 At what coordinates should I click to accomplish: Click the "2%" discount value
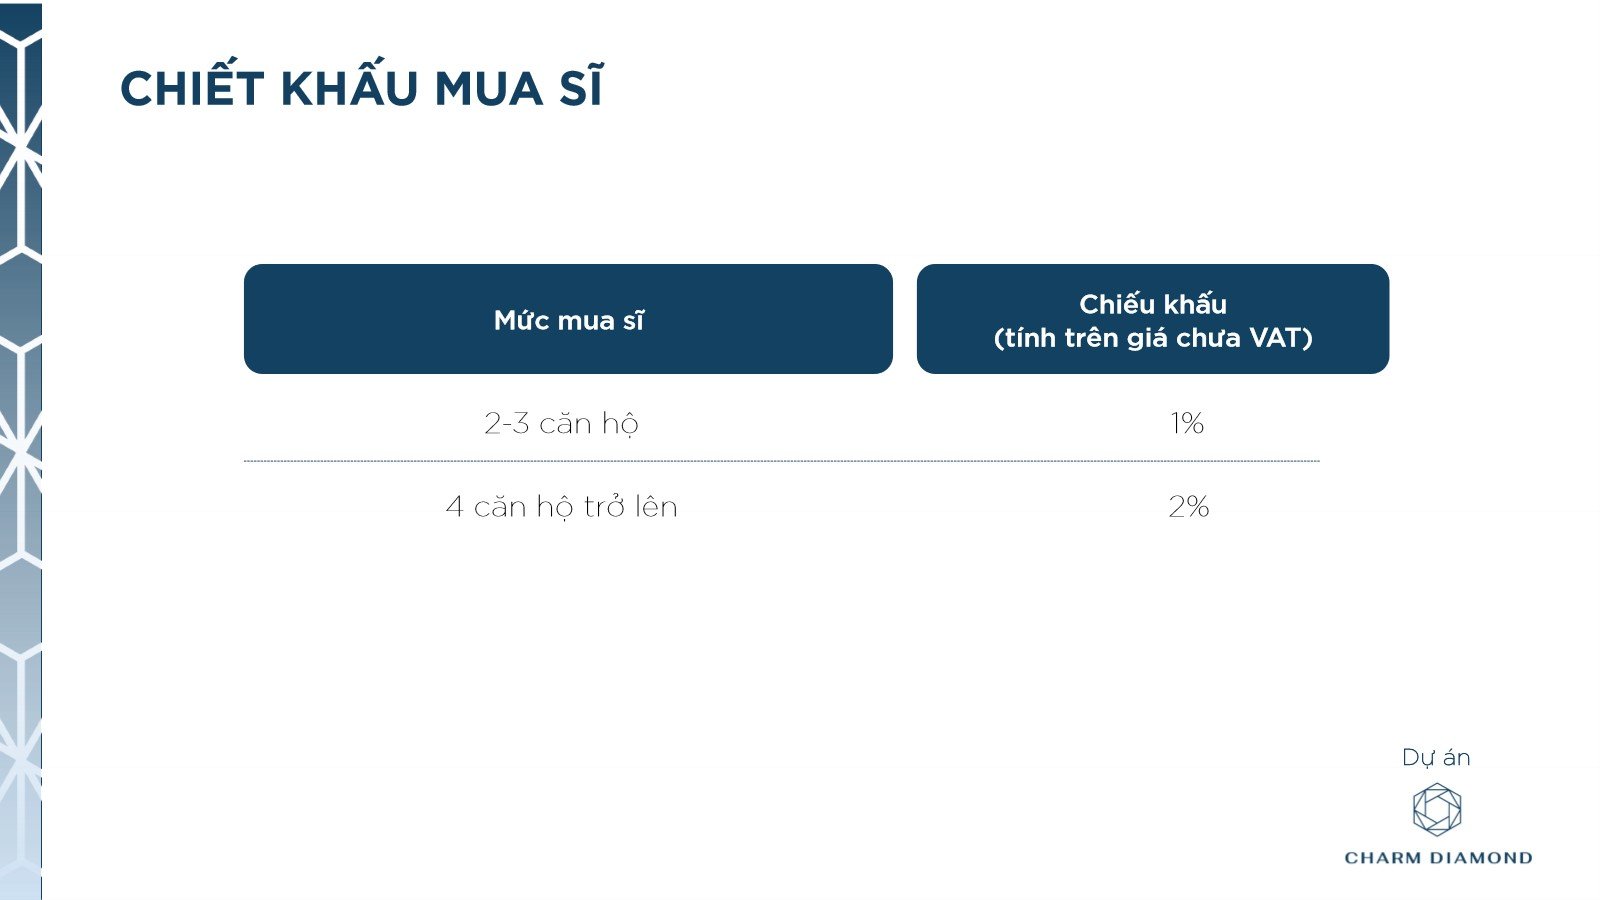click(x=1188, y=507)
